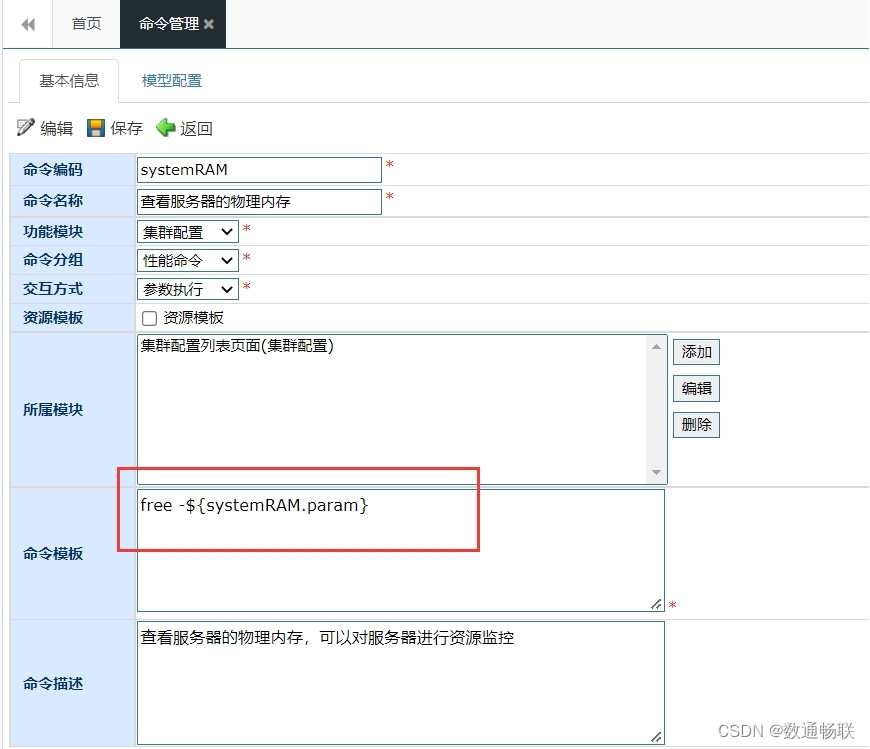Click the 所属模块 list scroll up arrow

[656, 347]
